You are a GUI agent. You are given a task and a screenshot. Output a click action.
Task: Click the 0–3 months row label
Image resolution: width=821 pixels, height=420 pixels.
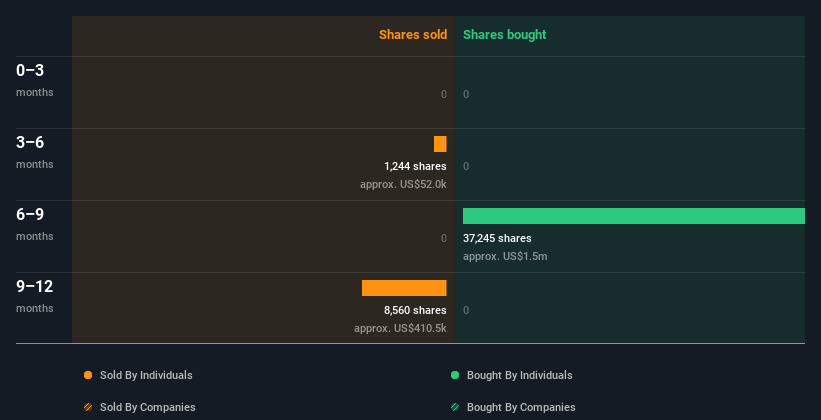(35, 80)
